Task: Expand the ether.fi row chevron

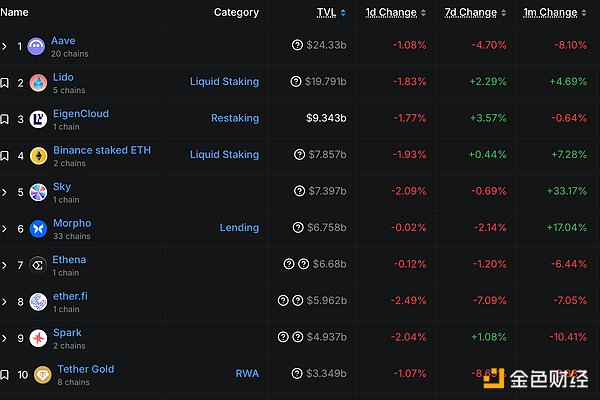Action: (x=6, y=301)
